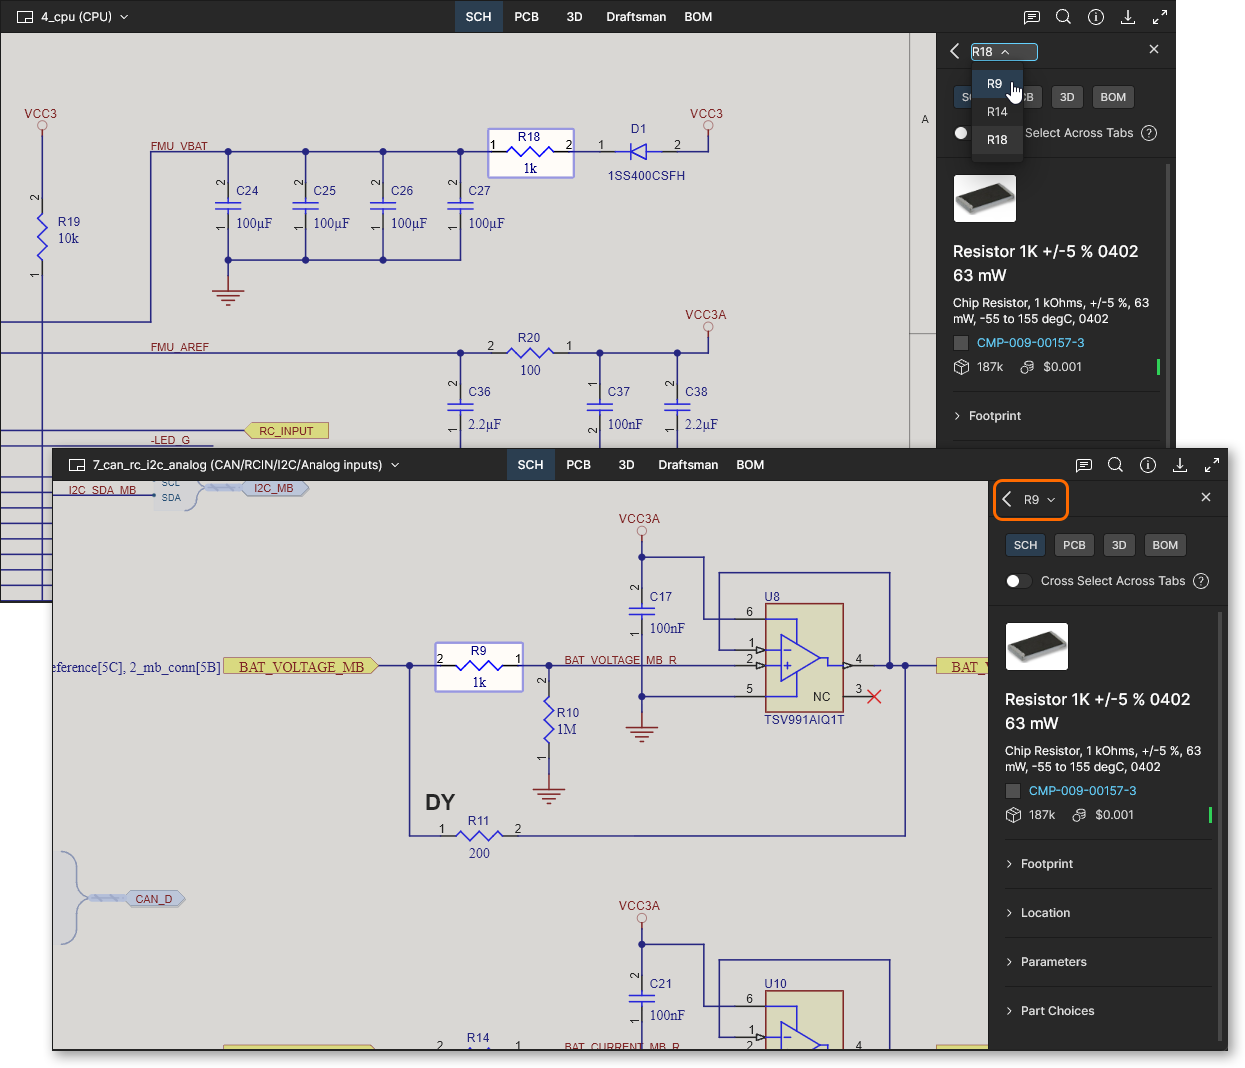Expand lower window to fullscreen
1245x1068 pixels.
point(1212,465)
